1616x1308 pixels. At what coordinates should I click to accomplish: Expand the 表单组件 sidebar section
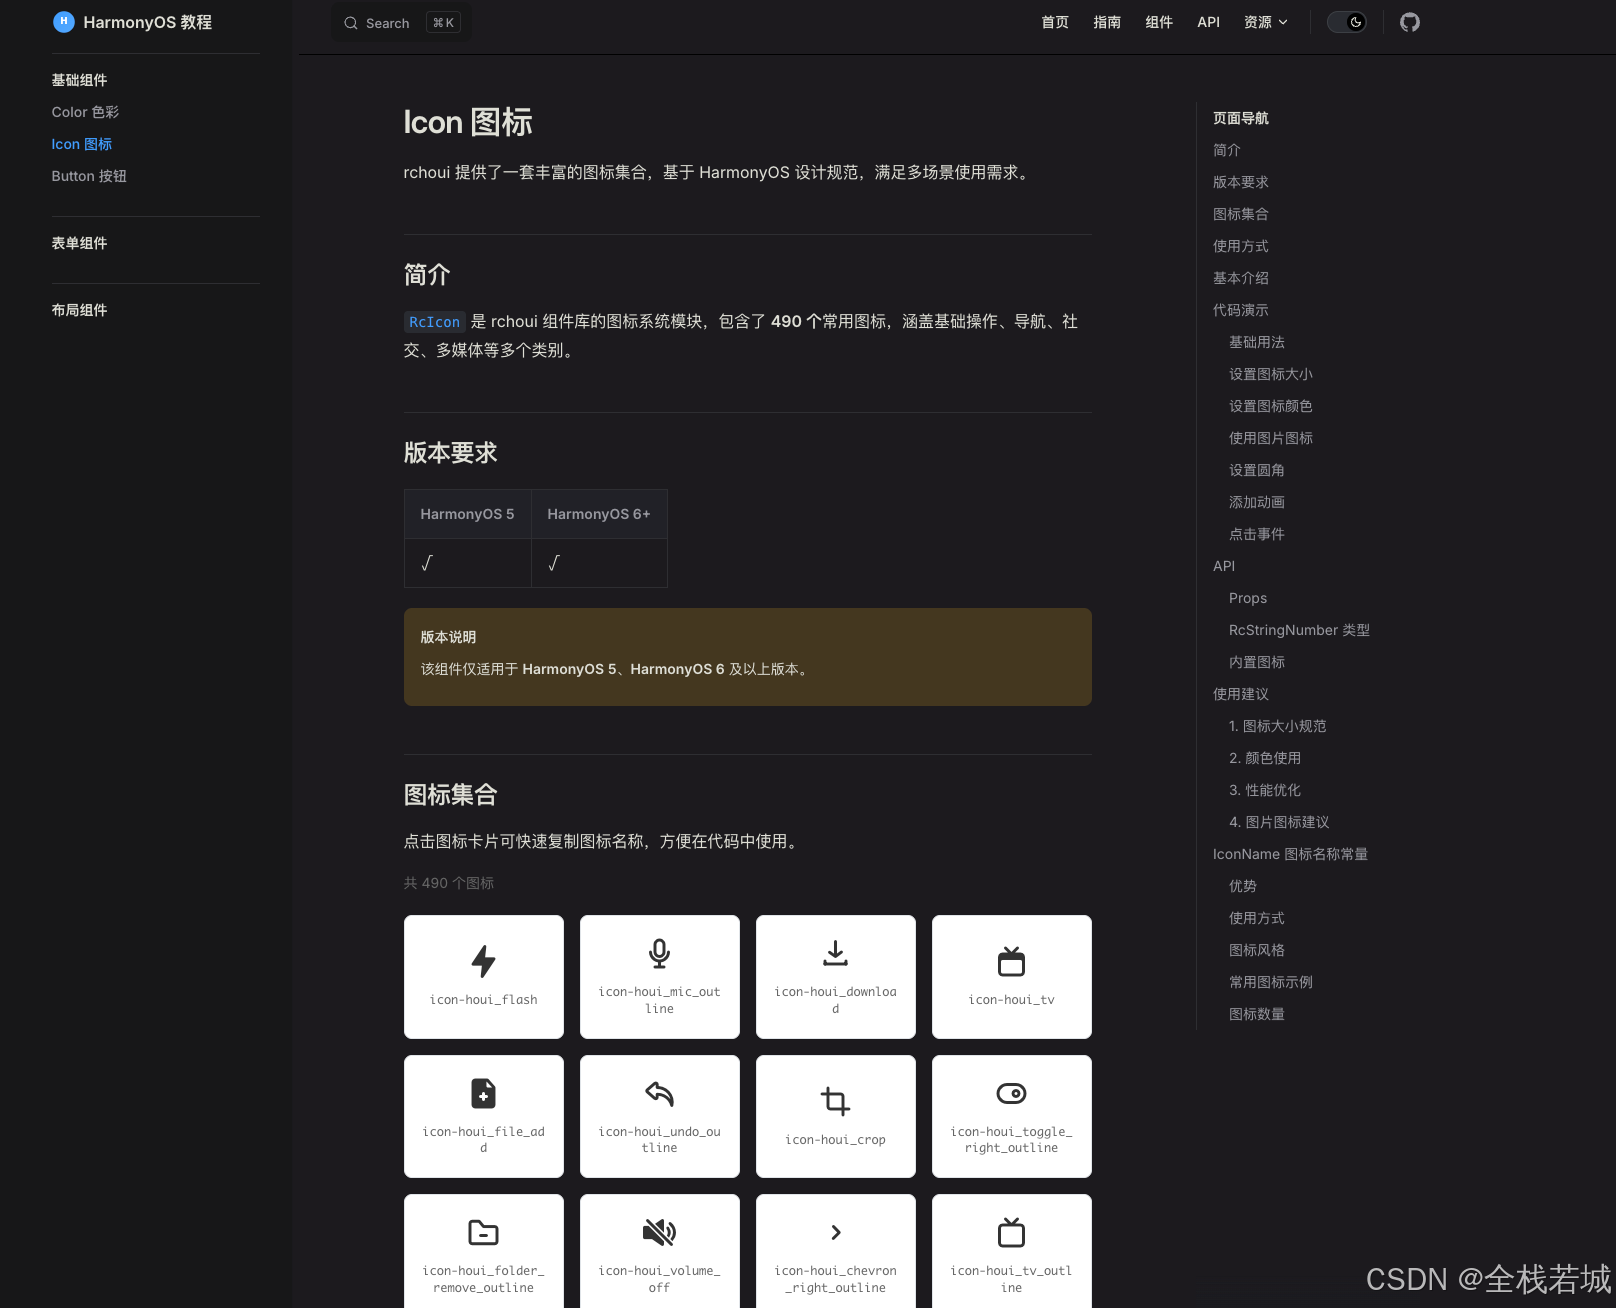coord(79,243)
